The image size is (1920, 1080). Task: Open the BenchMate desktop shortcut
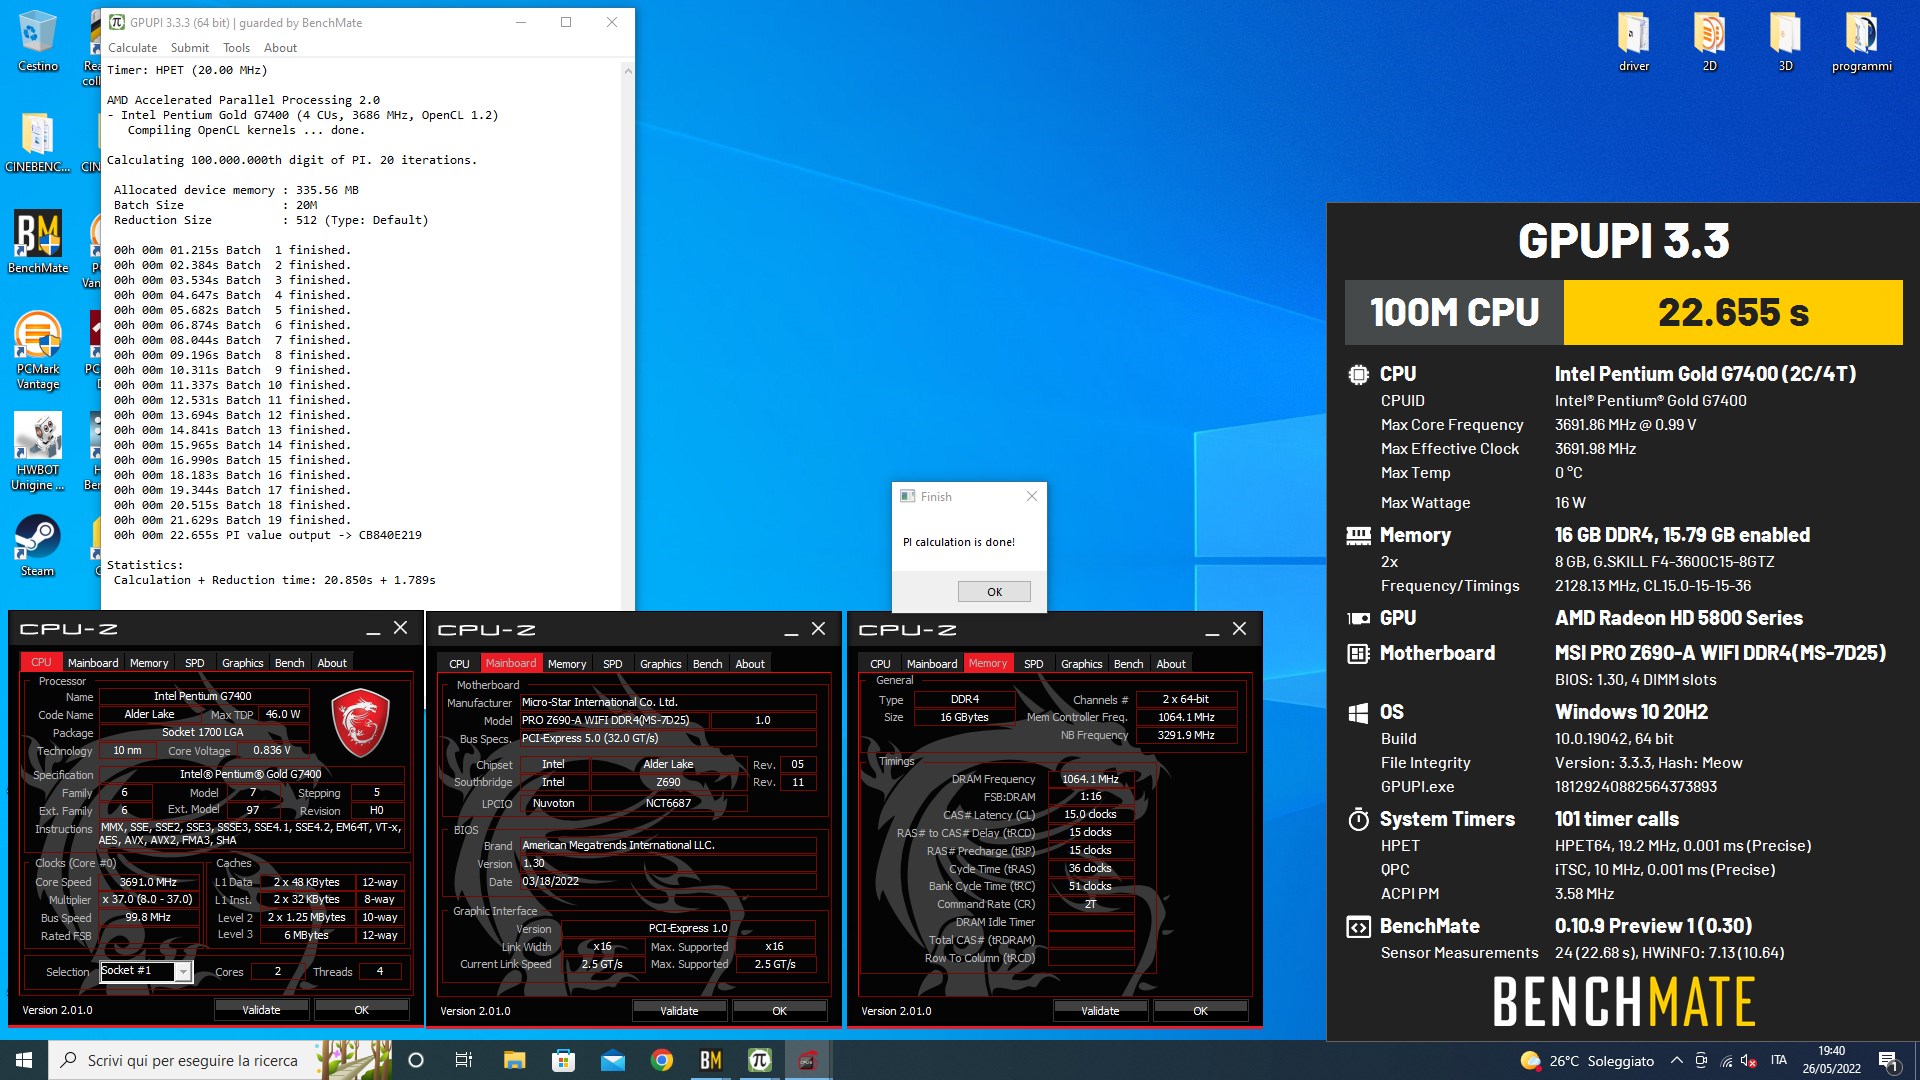38,242
